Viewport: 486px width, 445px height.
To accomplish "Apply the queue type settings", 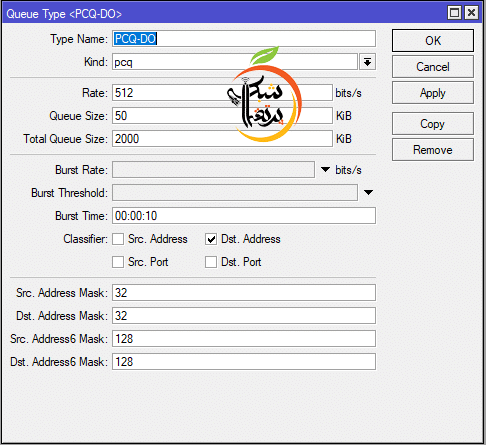I will pos(433,93).
